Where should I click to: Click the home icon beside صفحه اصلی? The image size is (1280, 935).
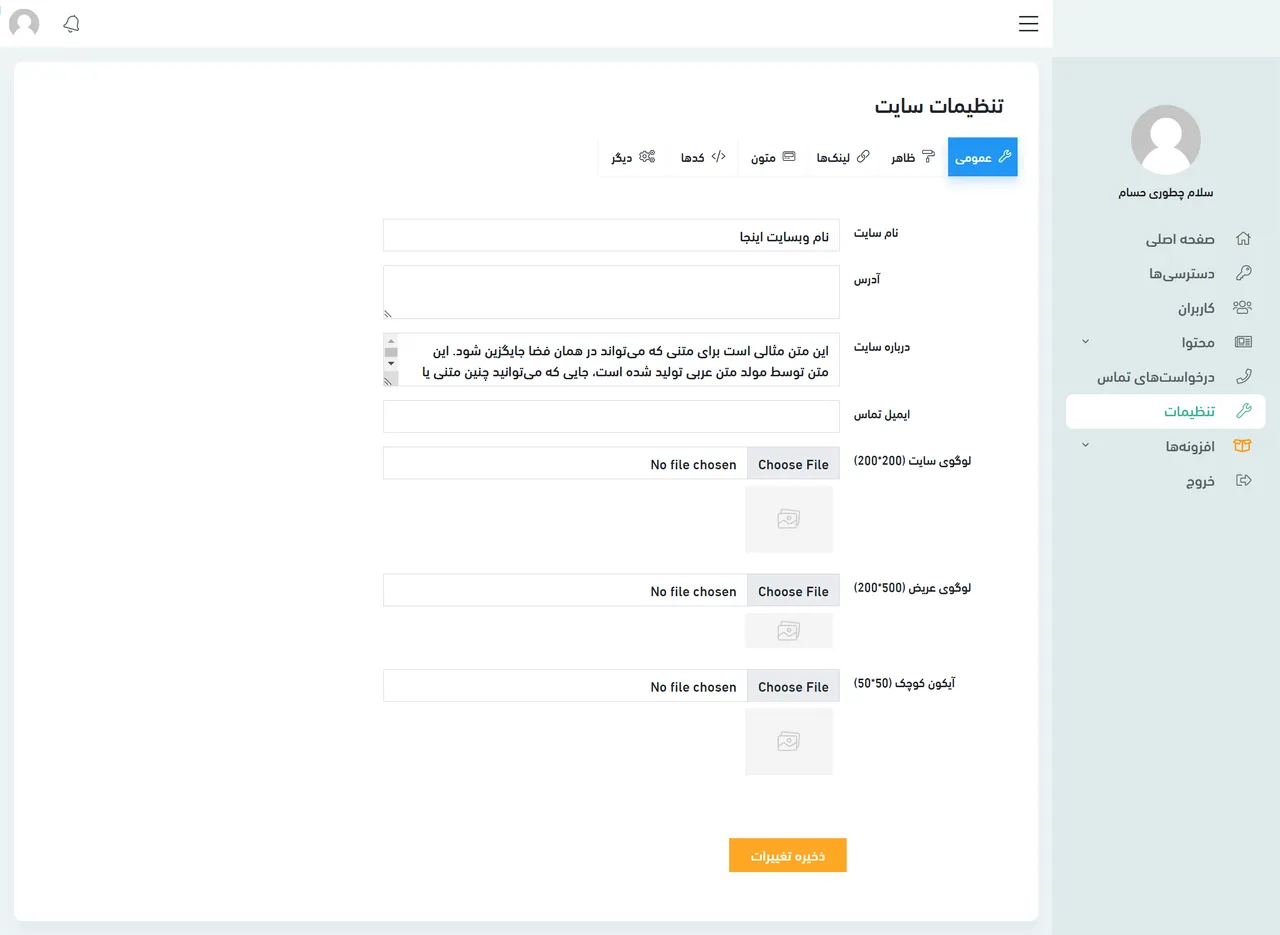[x=1243, y=239]
